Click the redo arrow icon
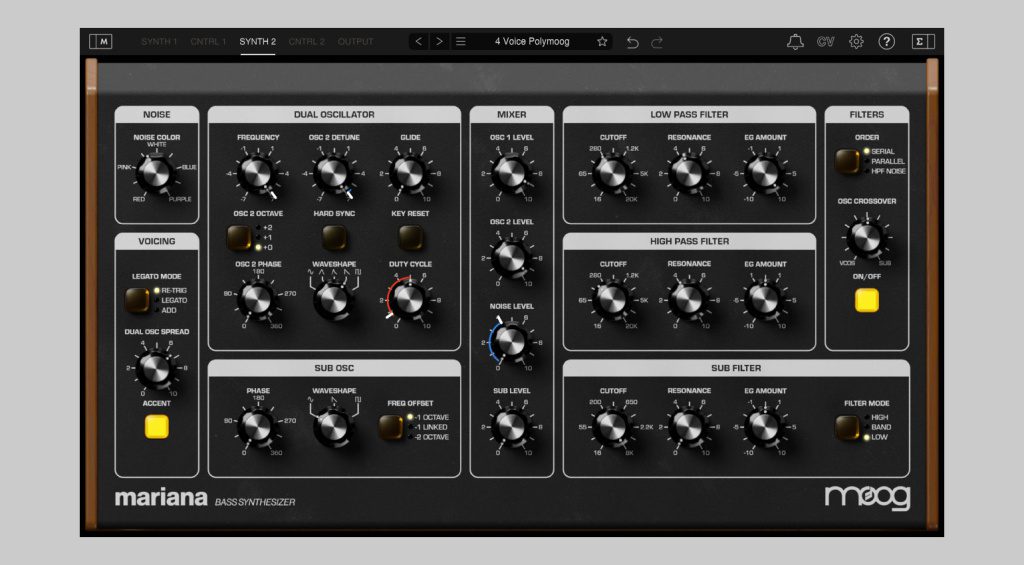This screenshot has height=565, width=1024. pos(657,42)
